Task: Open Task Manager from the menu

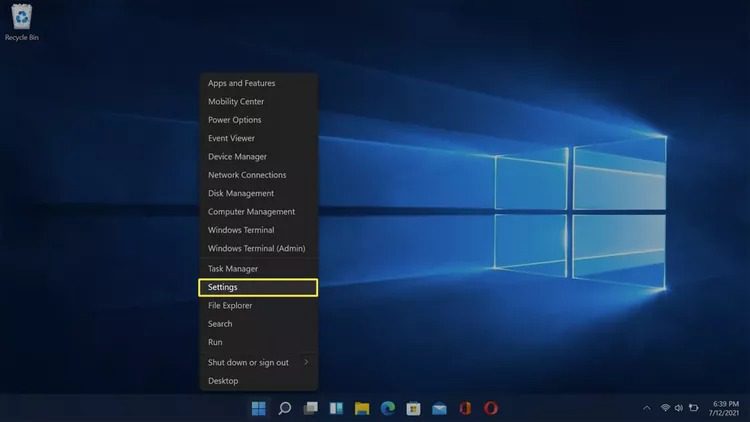Action: [259, 269]
